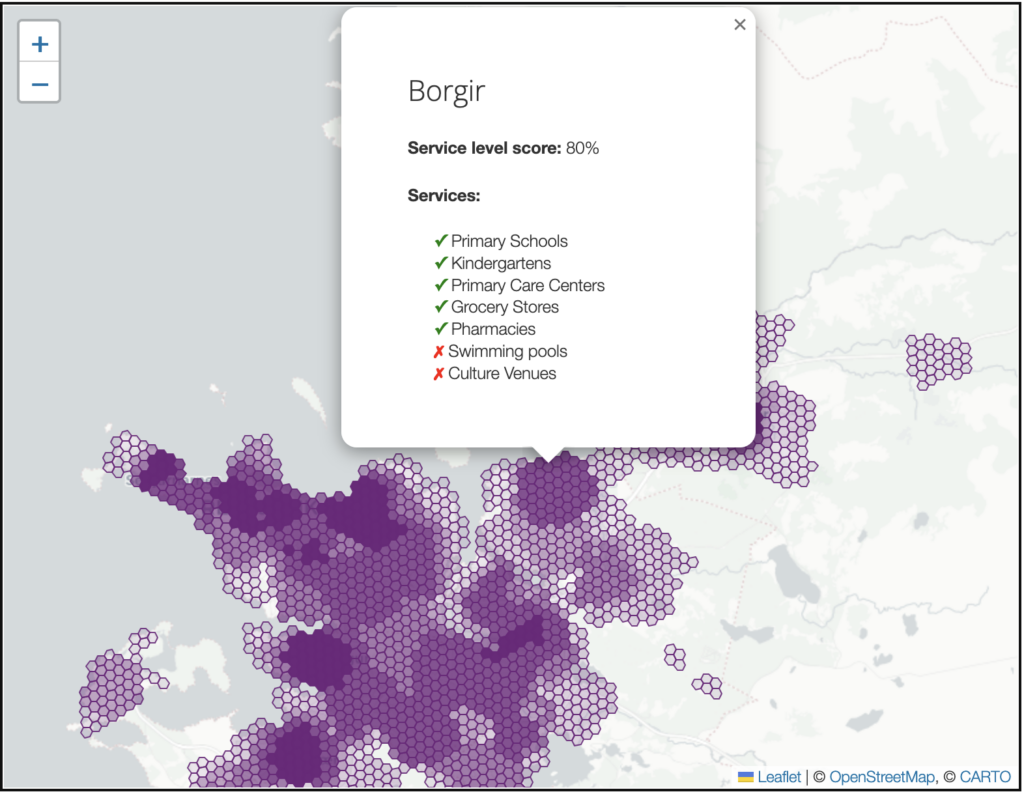Select the dark hexagon cluster under popup pointer

[x=554, y=487]
